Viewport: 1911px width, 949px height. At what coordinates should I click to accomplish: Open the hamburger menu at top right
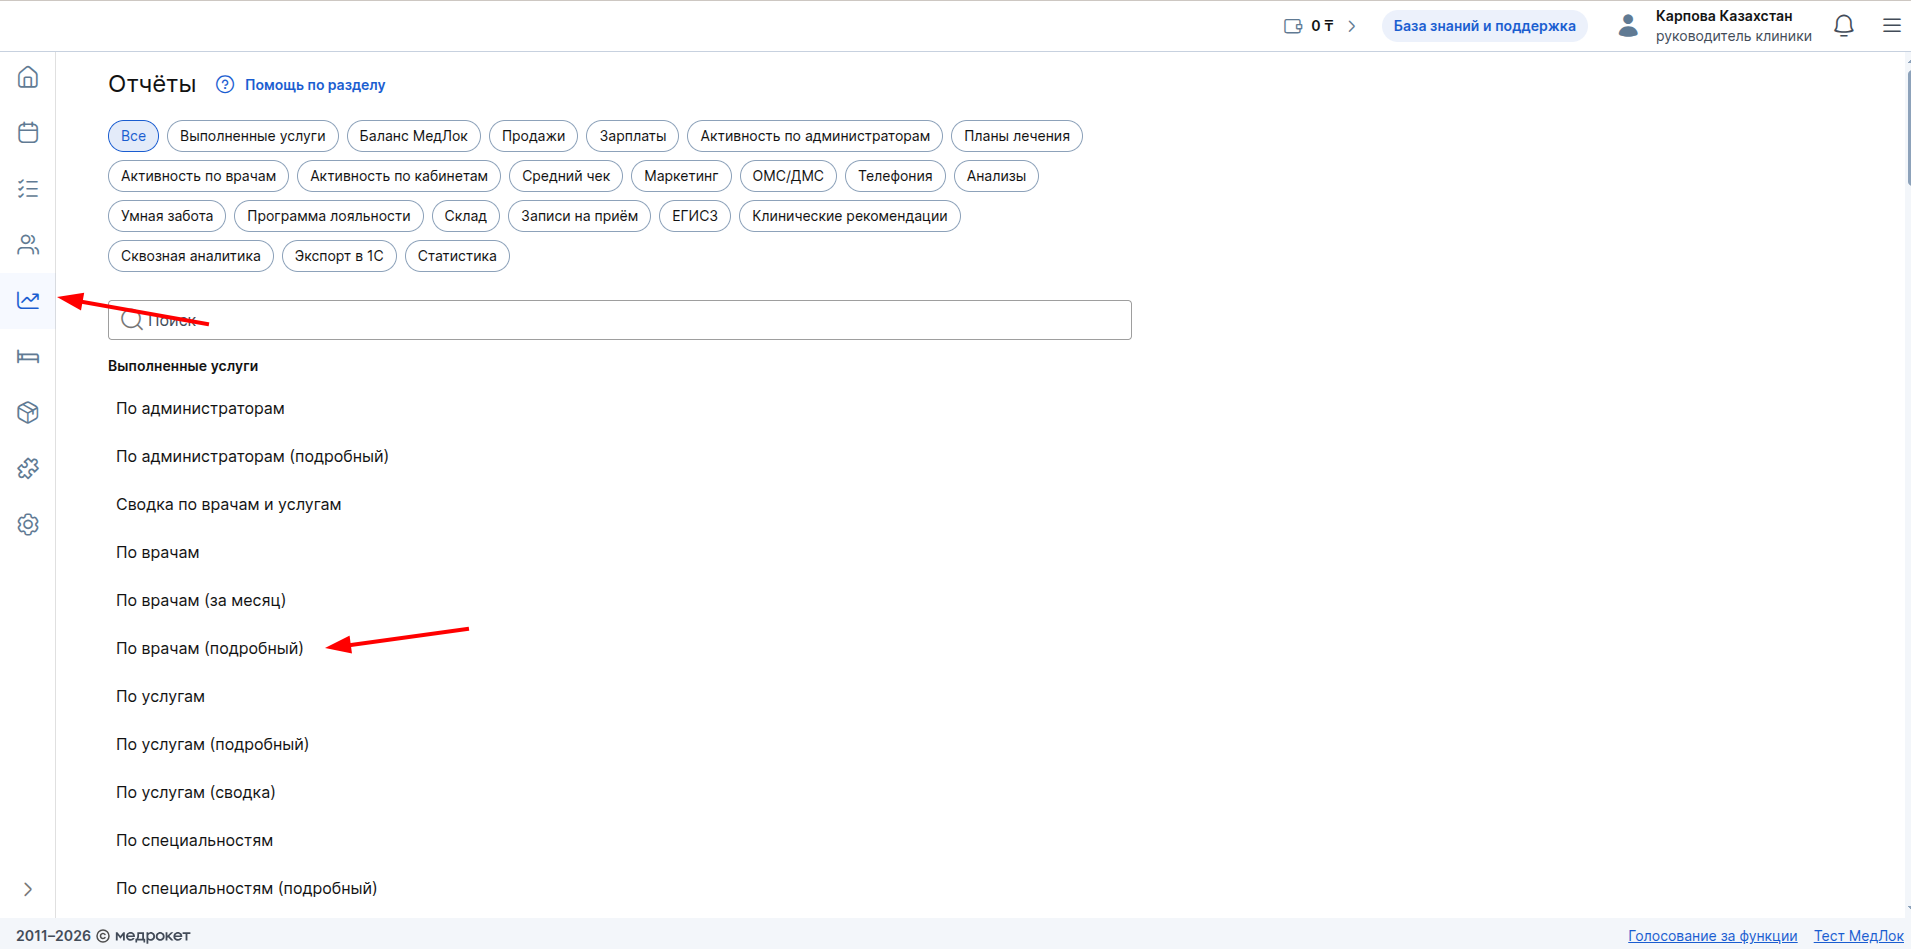(1891, 26)
